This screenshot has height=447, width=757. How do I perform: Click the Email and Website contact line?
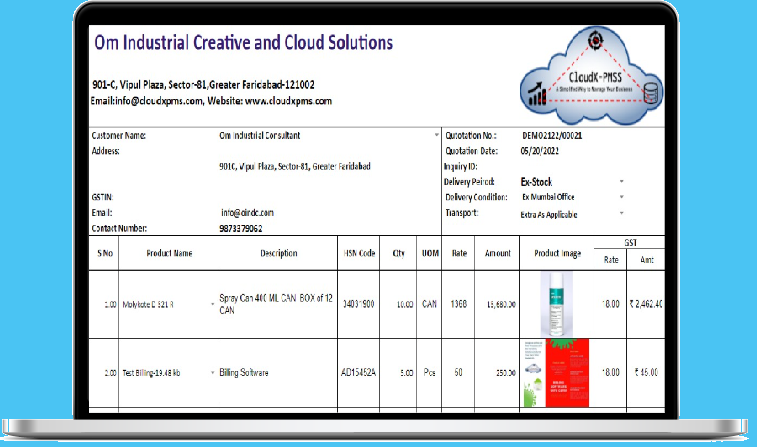(211, 101)
